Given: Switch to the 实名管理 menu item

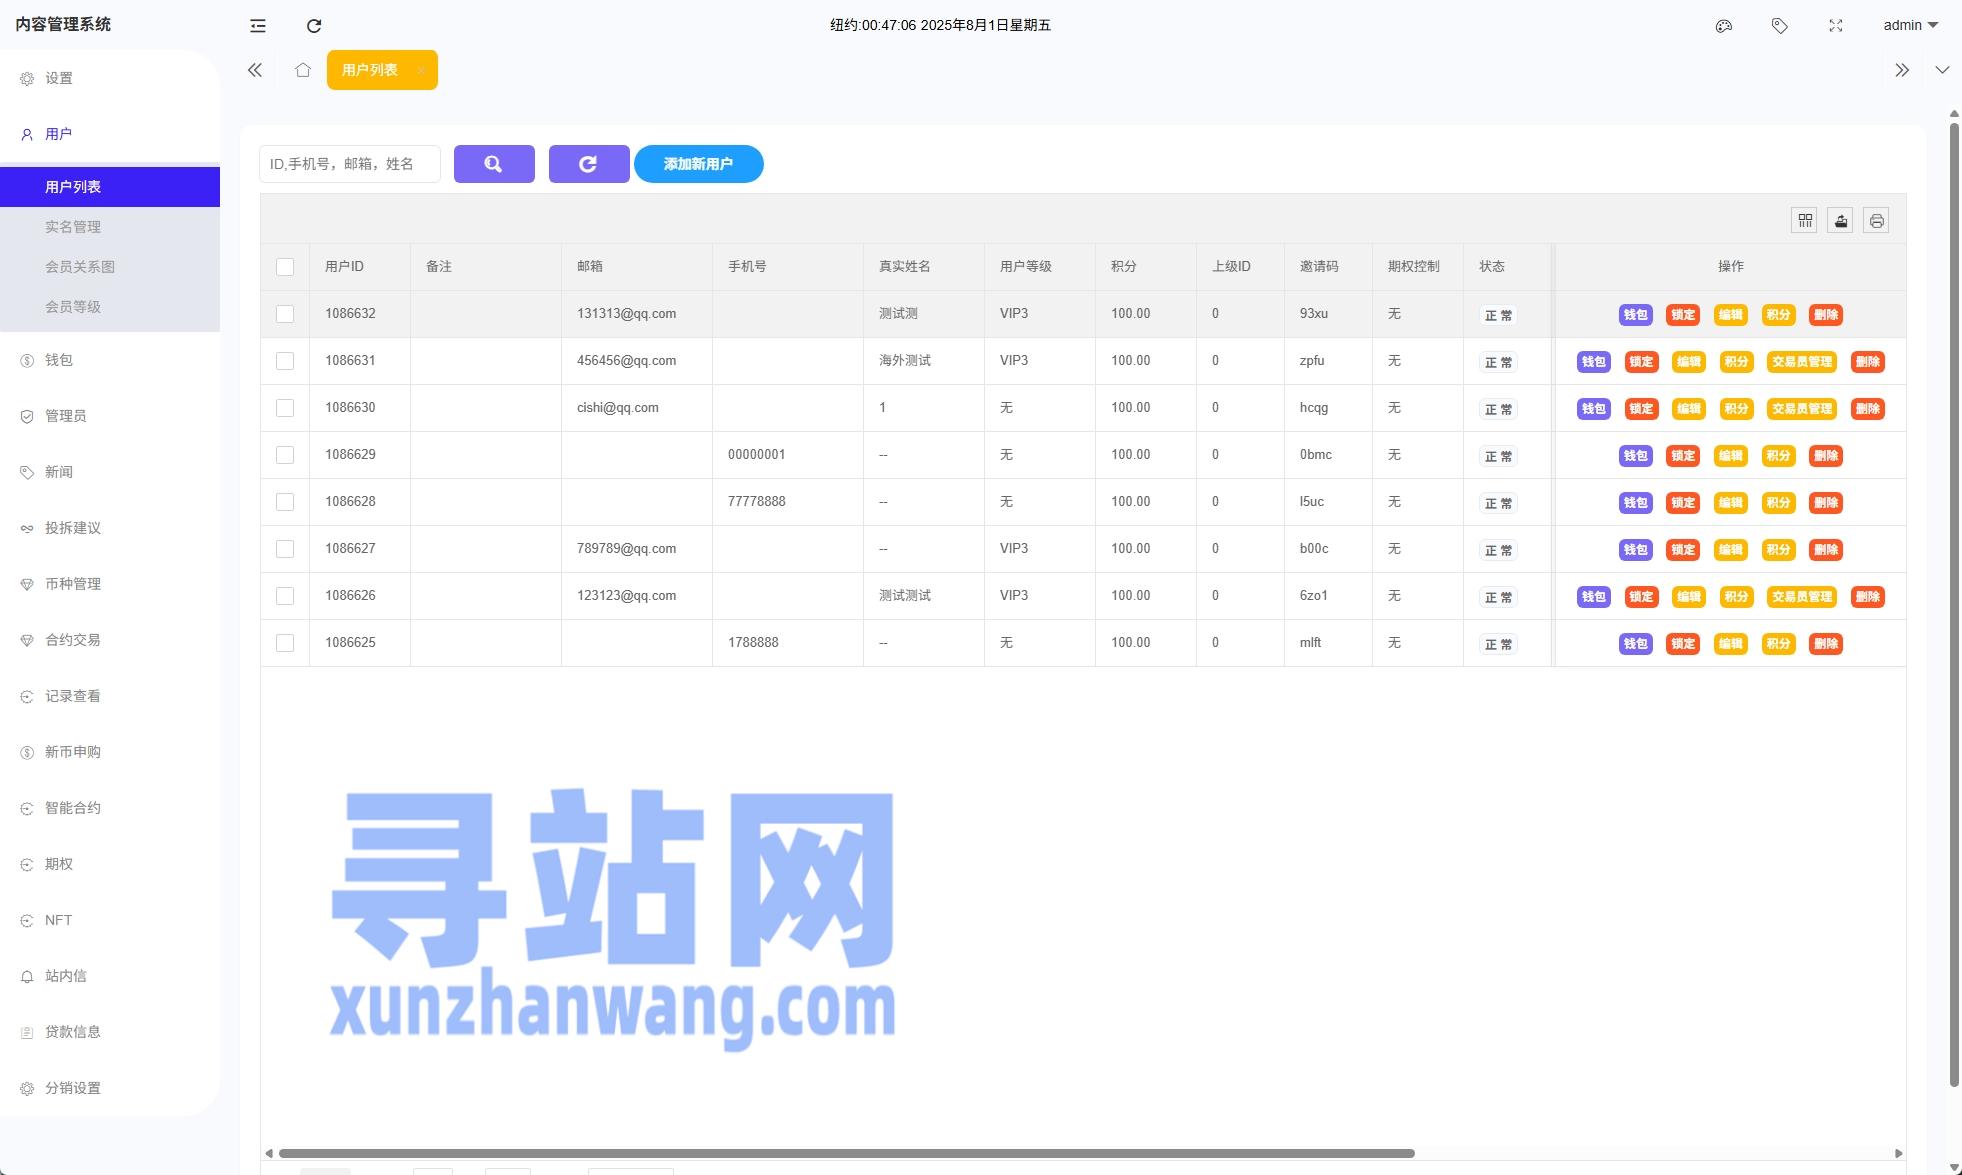Looking at the screenshot, I should (x=73, y=226).
